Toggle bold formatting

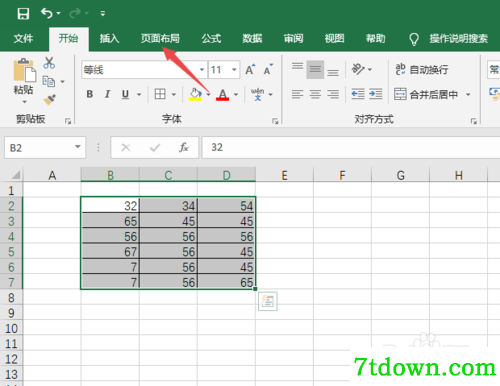coord(90,94)
